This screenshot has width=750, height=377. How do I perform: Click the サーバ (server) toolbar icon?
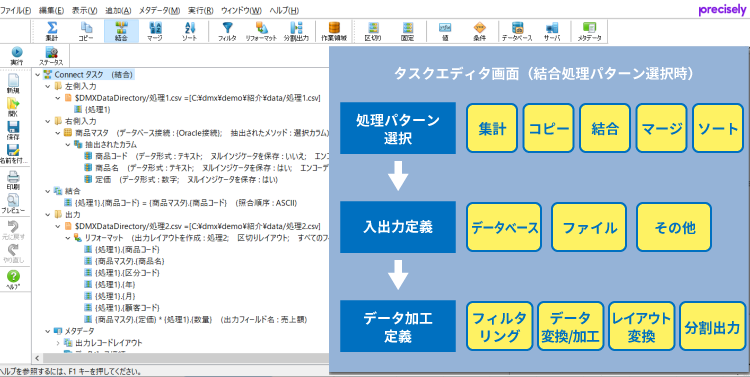(x=551, y=31)
